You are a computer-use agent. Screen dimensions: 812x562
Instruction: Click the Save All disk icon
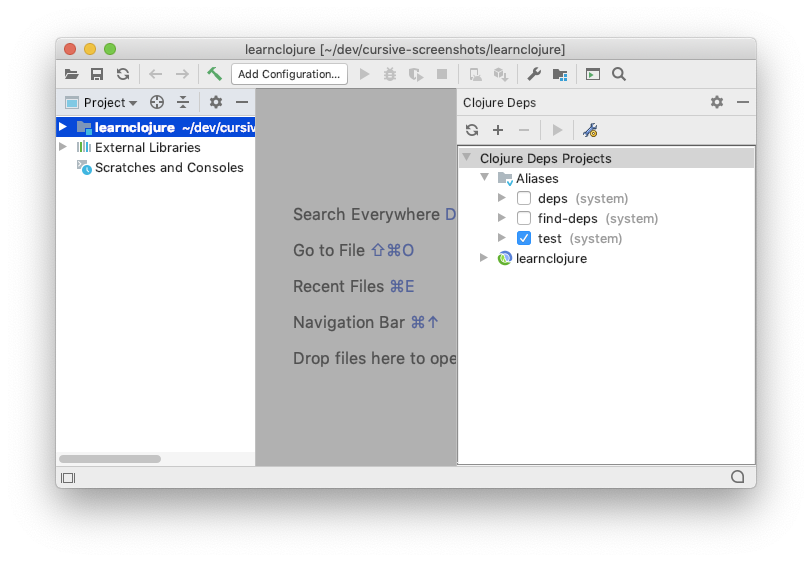pyautogui.click(x=97, y=74)
